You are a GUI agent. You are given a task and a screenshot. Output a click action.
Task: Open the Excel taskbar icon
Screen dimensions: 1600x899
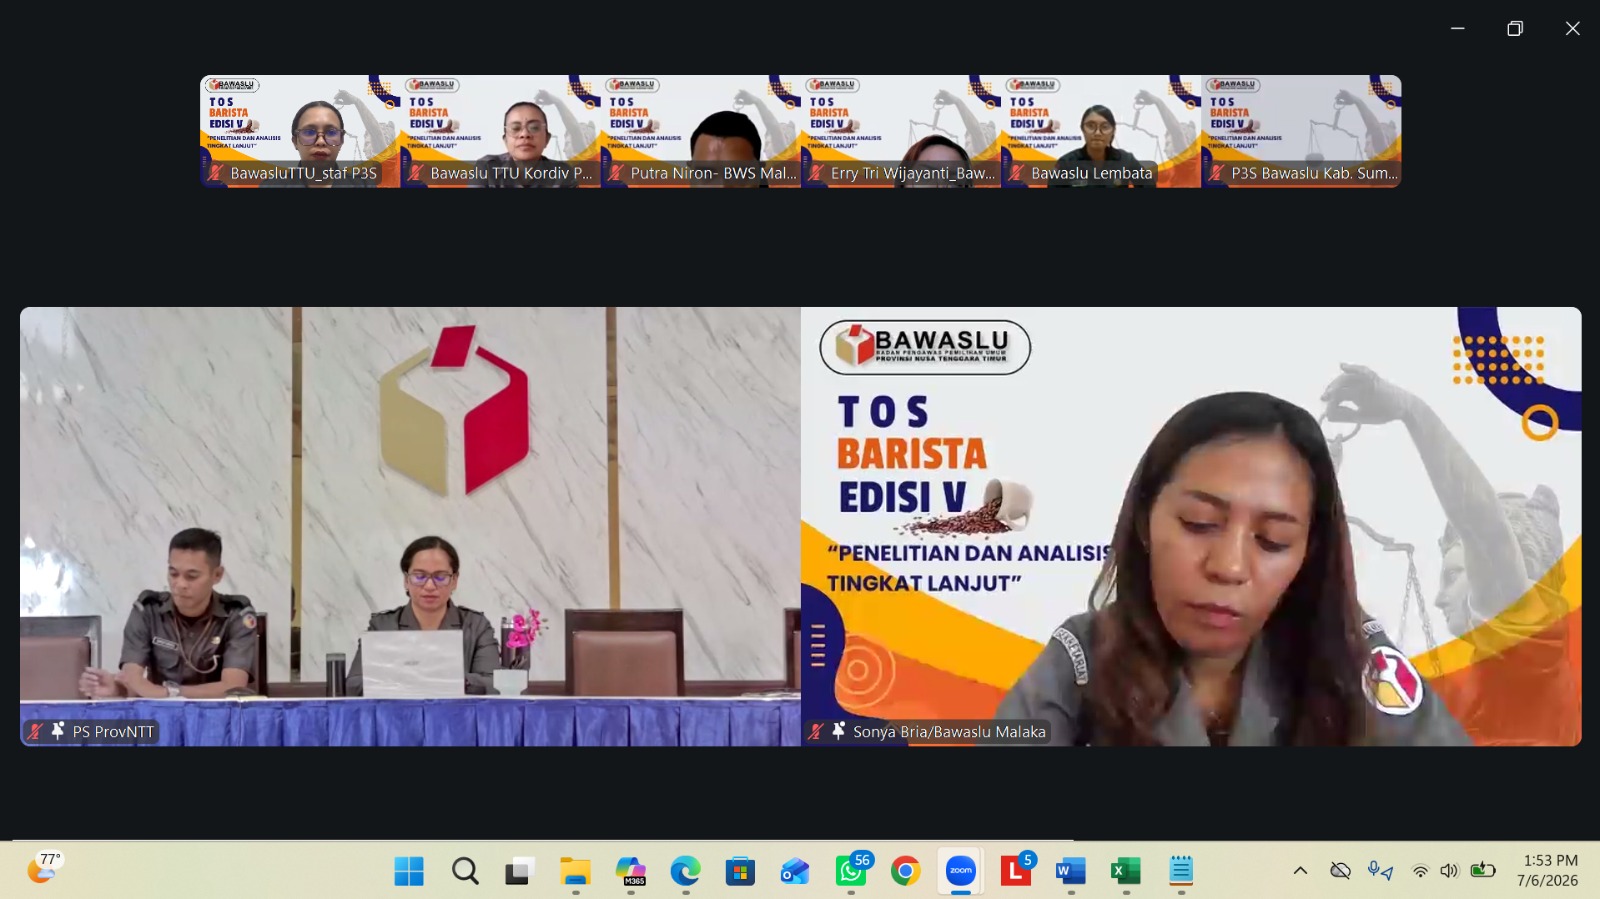click(x=1125, y=871)
